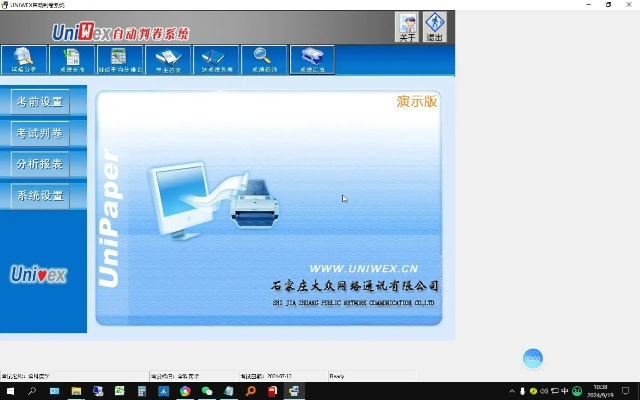Minimize the UniWex window
The width and height of the screenshot is (640, 400).
click(589, 4)
